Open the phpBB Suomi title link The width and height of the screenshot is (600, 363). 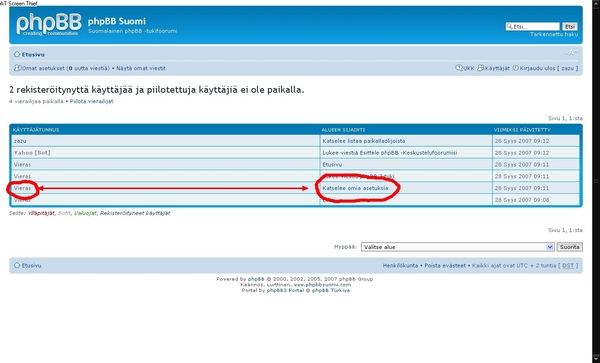pos(117,21)
